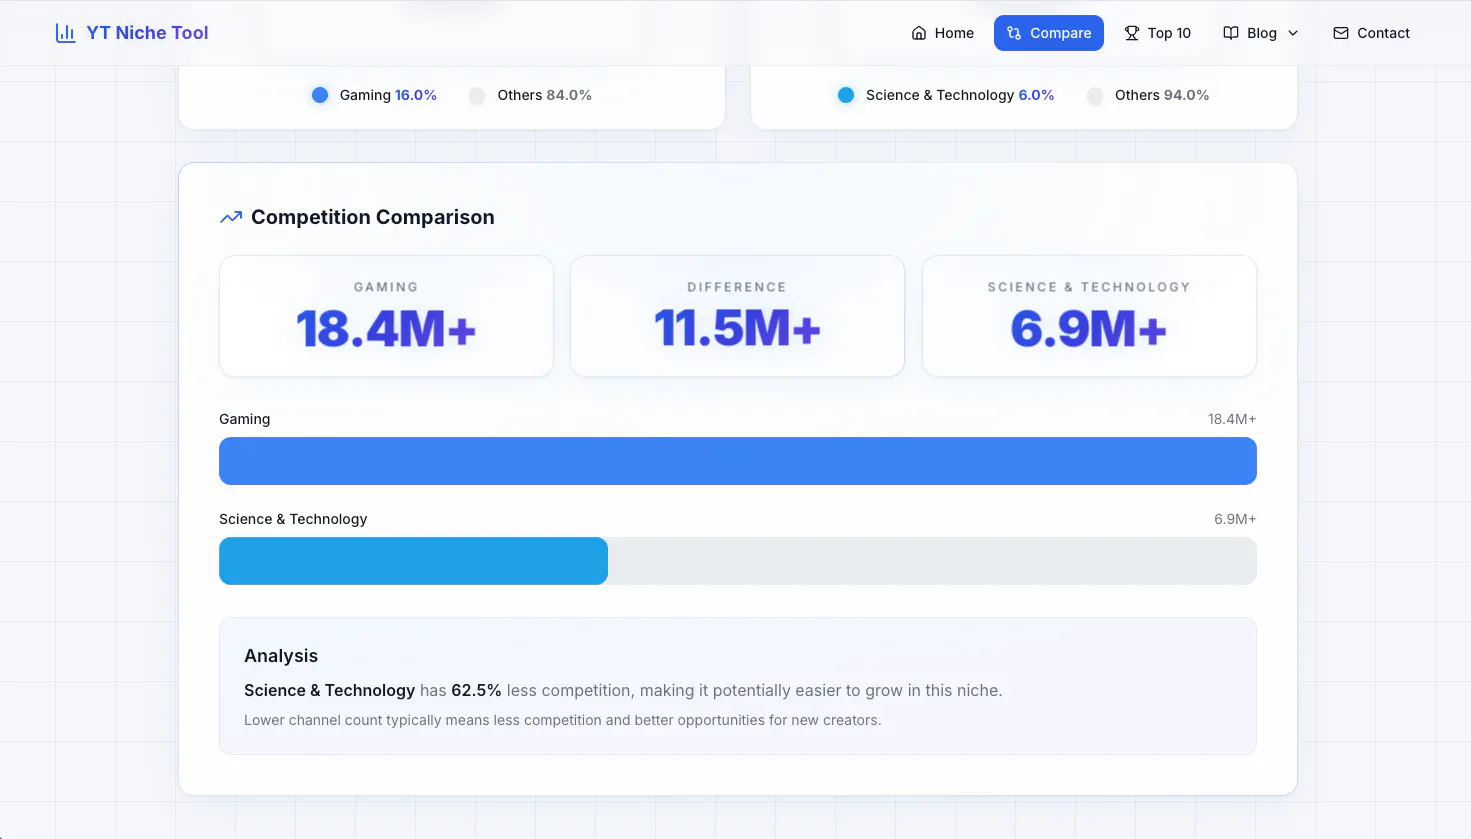Screen dimensions: 1471x839
Task: Click the Home house icon in navigation
Action: [919, 33]
